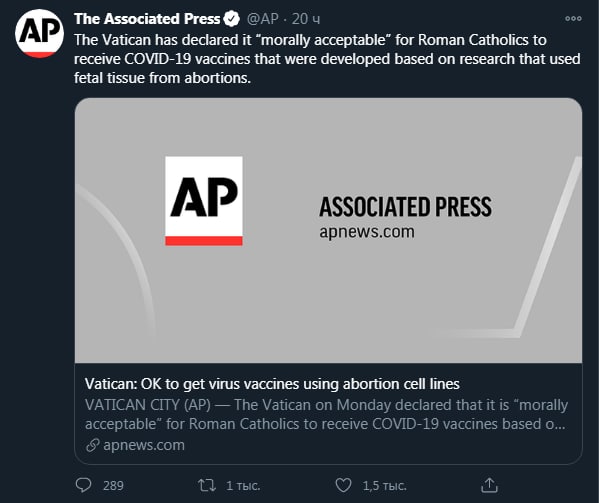Click the VATICAN CITY article description text

(x=327, y=414)
